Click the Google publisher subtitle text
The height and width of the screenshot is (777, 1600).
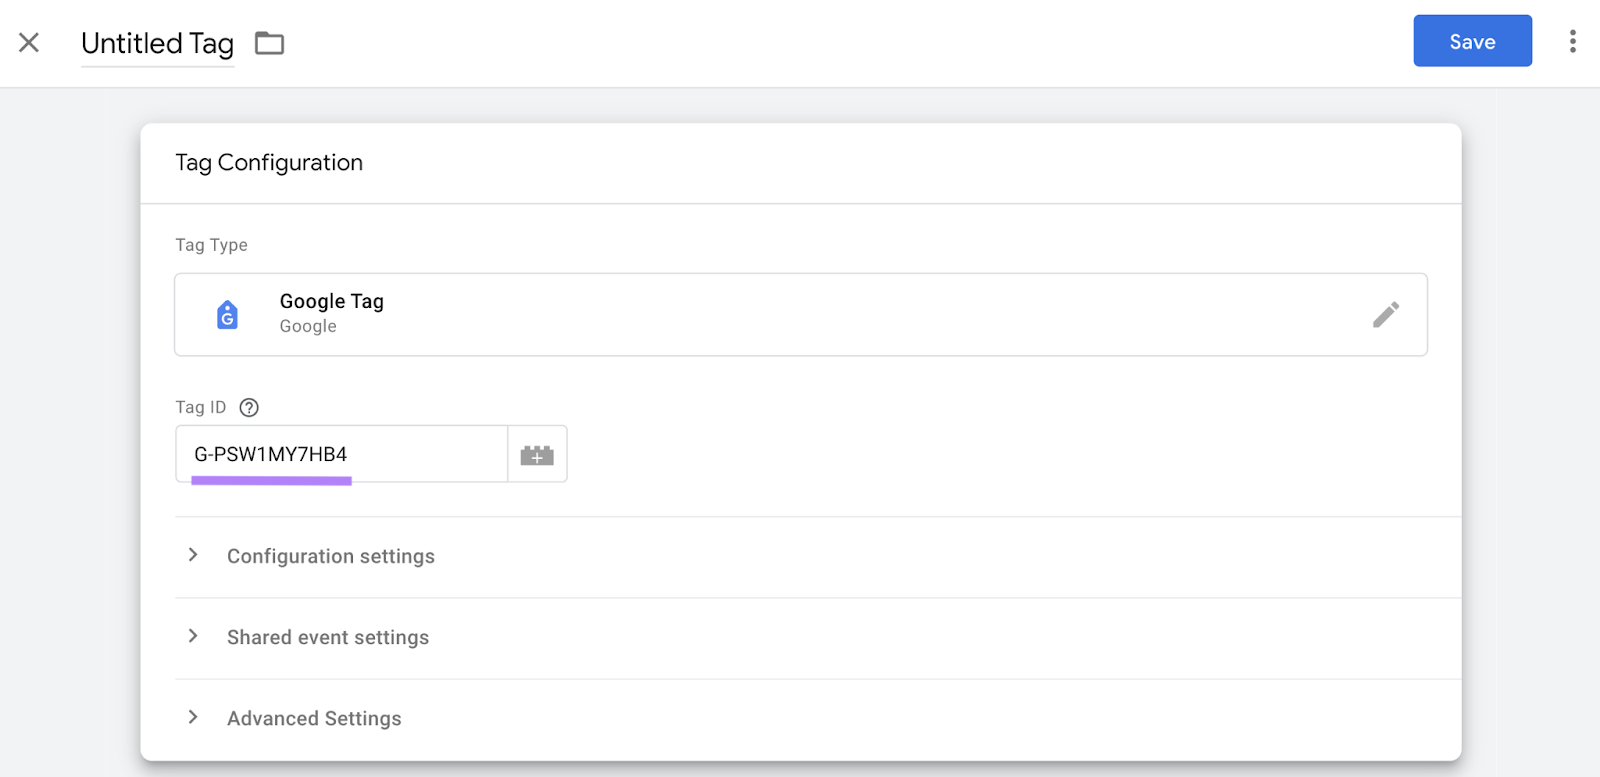coord(307,326)
